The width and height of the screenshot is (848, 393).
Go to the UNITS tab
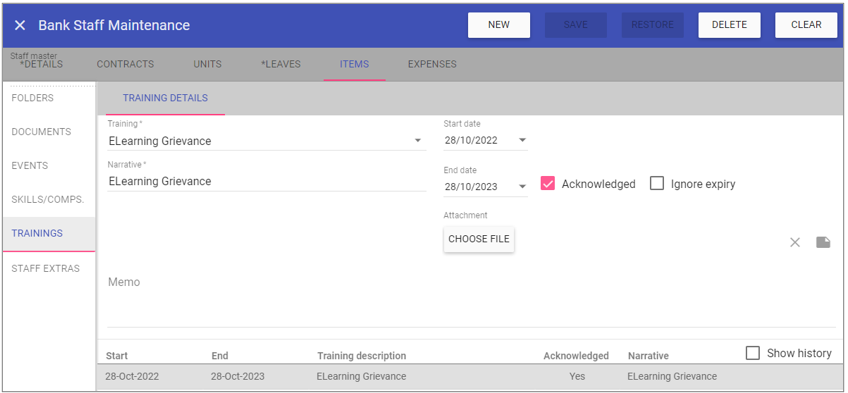tap(208, 64)
